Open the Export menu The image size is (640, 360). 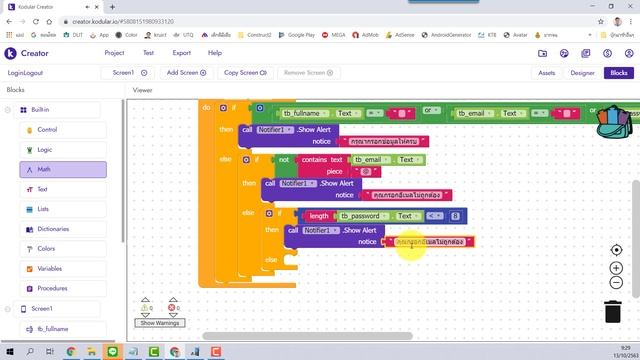coord(182,53)
